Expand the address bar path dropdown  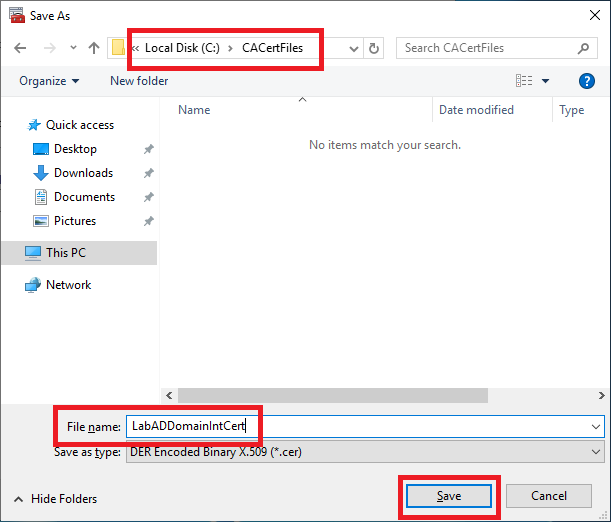coord(353,48)
